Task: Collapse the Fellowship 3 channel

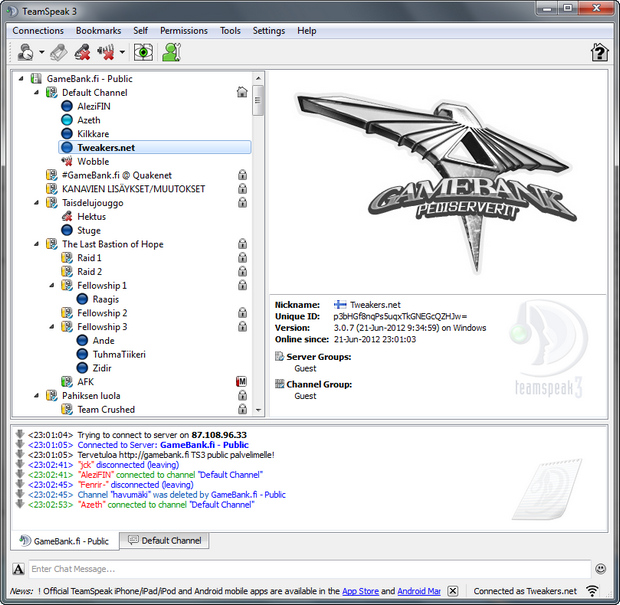Action: pos(52,327)
